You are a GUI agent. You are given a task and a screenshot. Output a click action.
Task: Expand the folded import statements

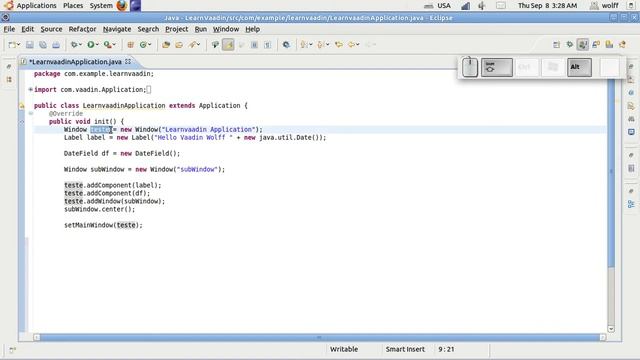click(x=31, y=89)
